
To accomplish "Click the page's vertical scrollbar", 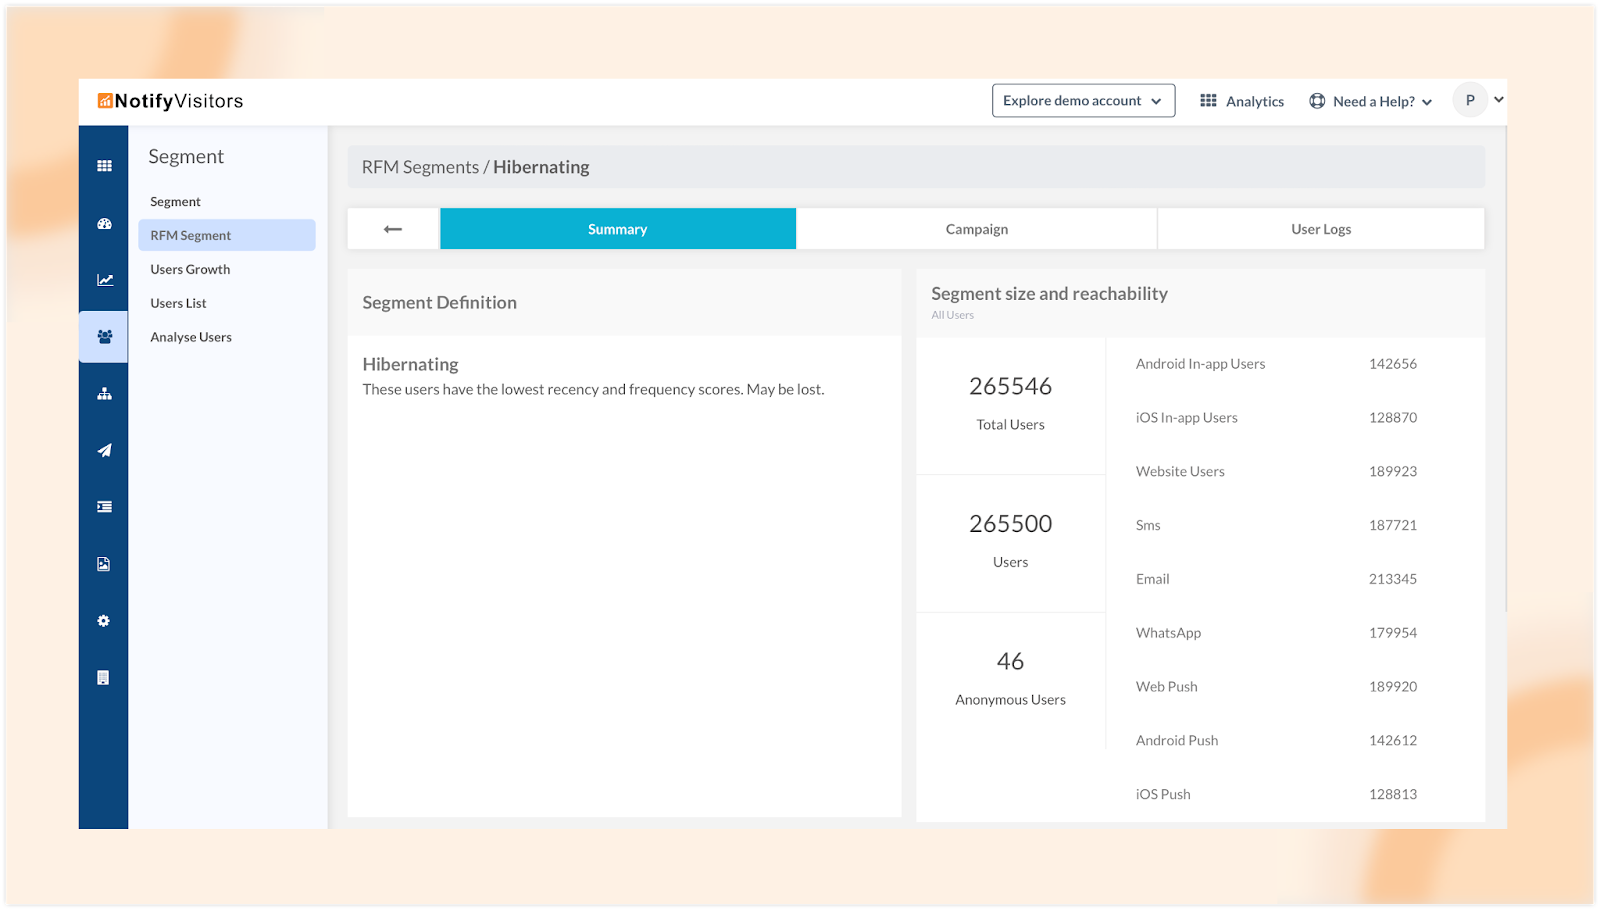I will [x=1504, y=370].
